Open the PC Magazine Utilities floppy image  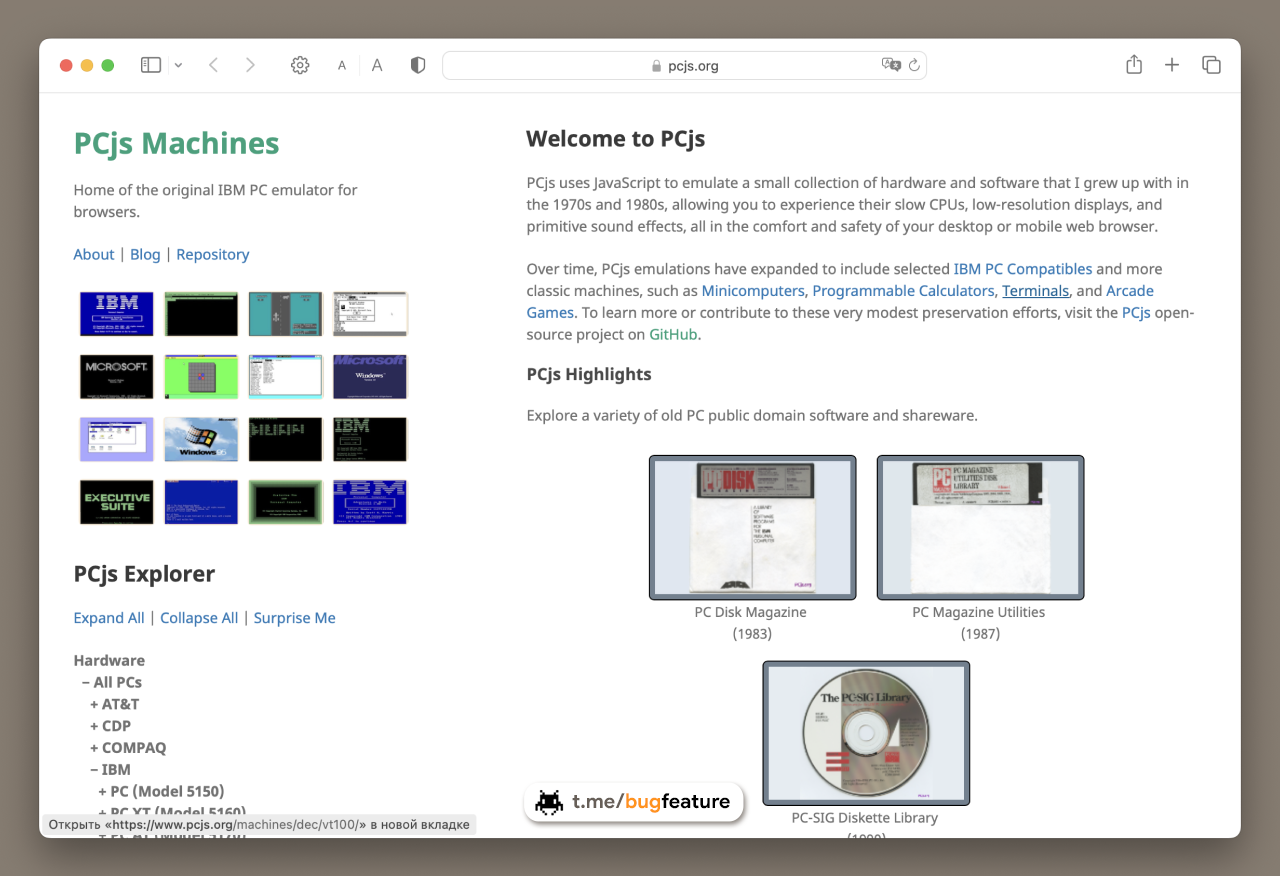click(x=980, y=527)
